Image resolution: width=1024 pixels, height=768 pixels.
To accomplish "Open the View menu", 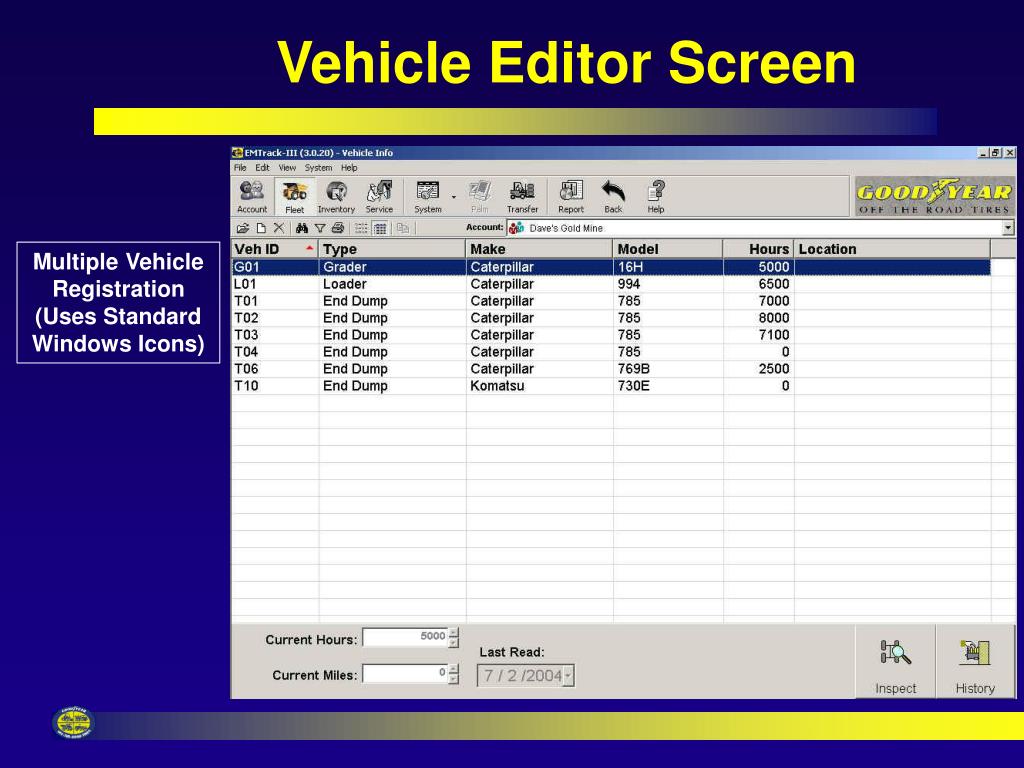I will pyautogui.click(x=287, y=168).
